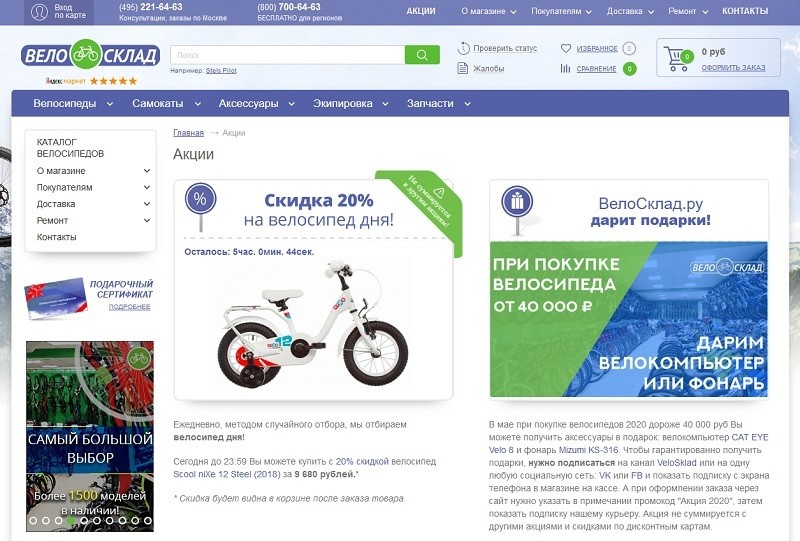This screenshot has height=541, width=800.
Task: Click Жалобы link
Action: [x=489, y=68]
